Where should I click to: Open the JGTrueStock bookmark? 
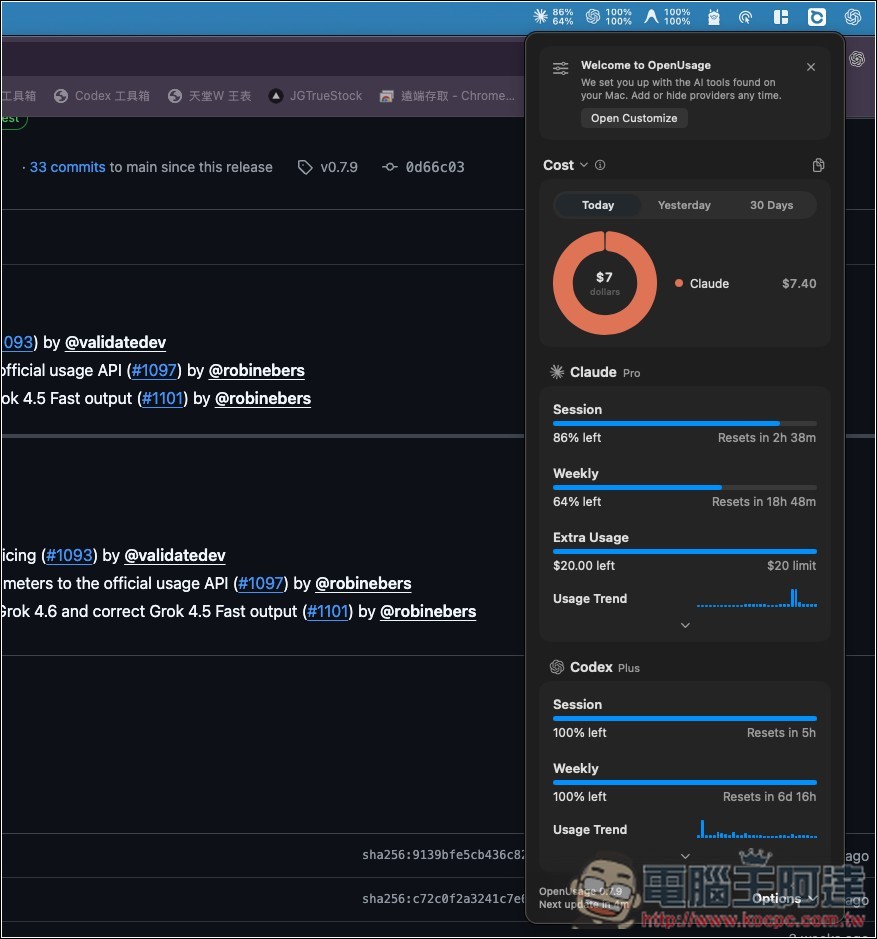click(315, 96)
